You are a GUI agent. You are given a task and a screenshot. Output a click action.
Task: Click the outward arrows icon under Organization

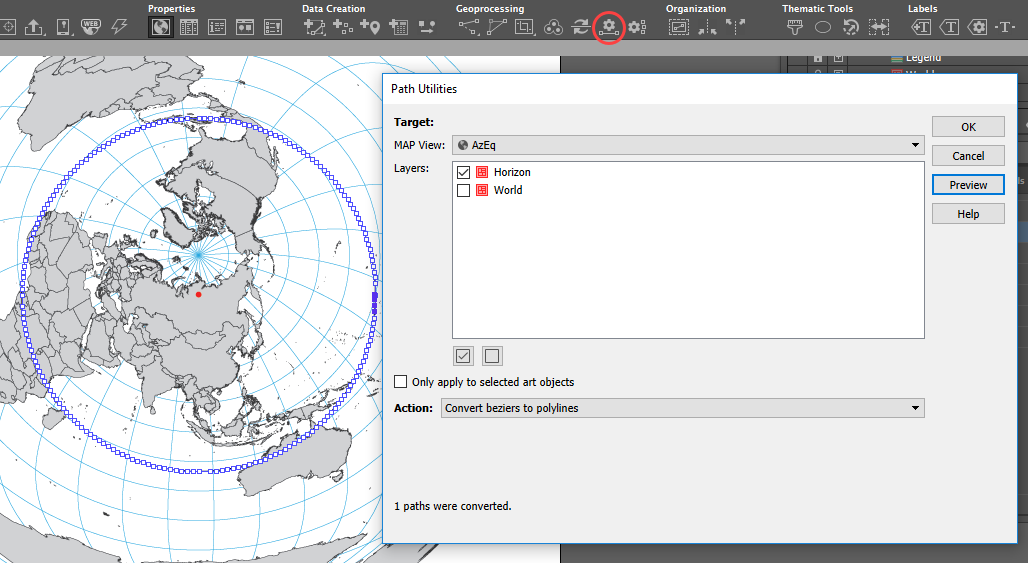point(736,27)
